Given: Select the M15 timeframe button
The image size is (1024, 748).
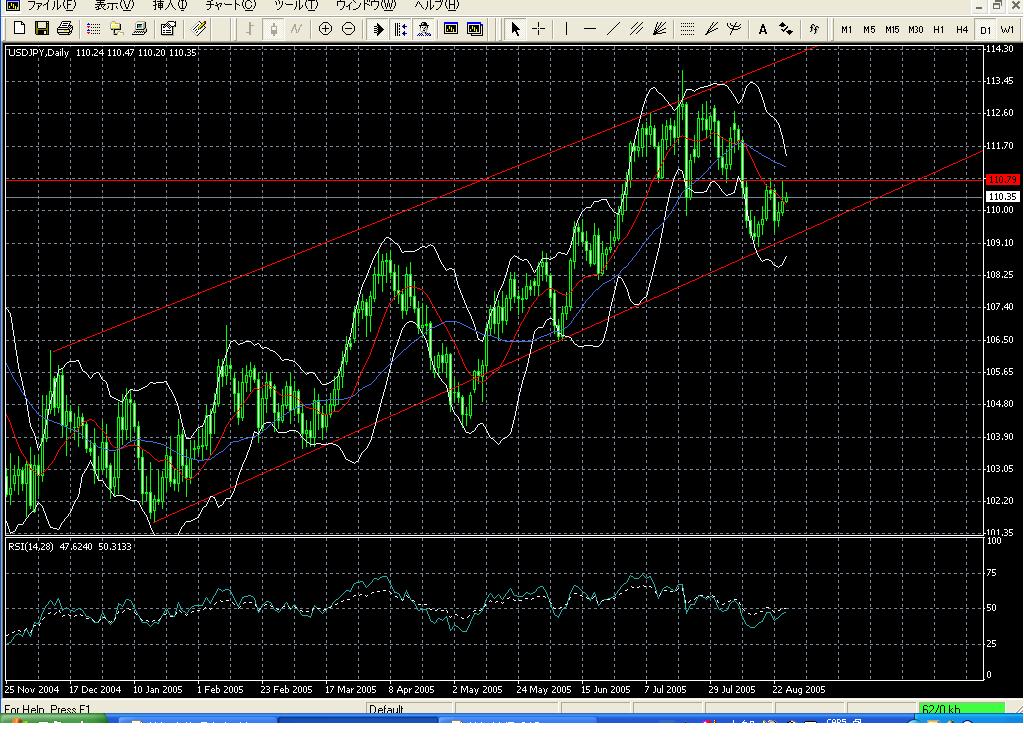Looking at the screenshot, I should pyautogui.click(x=892, y=30).
